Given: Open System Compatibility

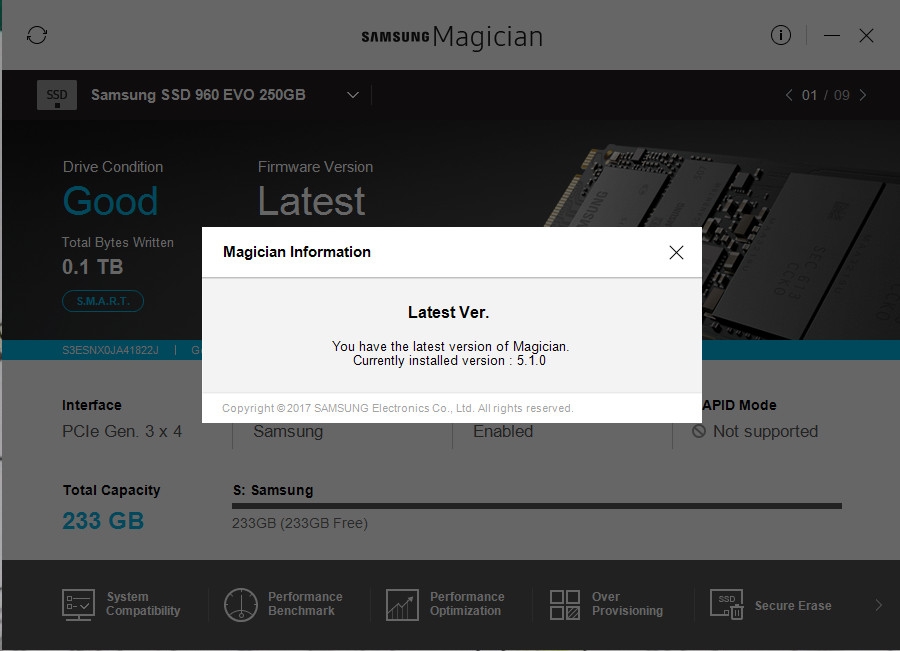Looking at the screenshot, I should (x=122, y=604).
